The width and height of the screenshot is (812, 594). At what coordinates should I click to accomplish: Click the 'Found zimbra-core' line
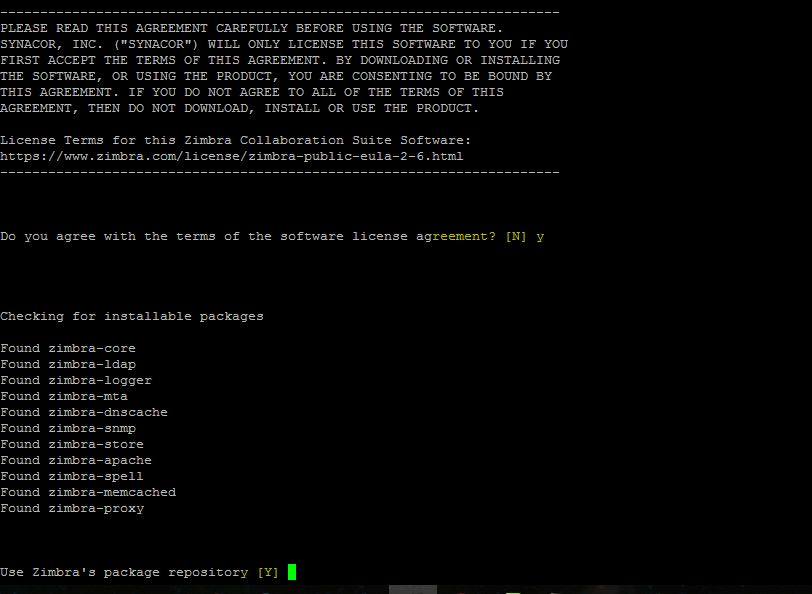pos(68,349)
